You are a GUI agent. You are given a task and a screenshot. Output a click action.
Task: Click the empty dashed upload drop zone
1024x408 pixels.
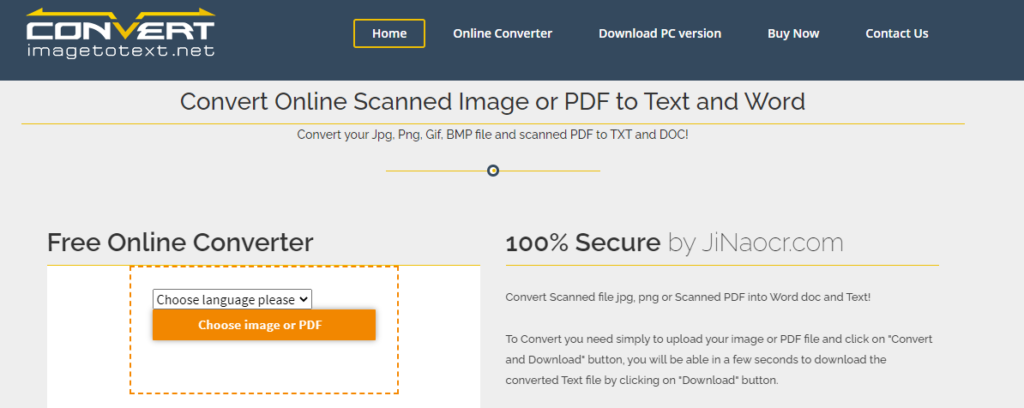pyautogui.click(x=264, y=368)
